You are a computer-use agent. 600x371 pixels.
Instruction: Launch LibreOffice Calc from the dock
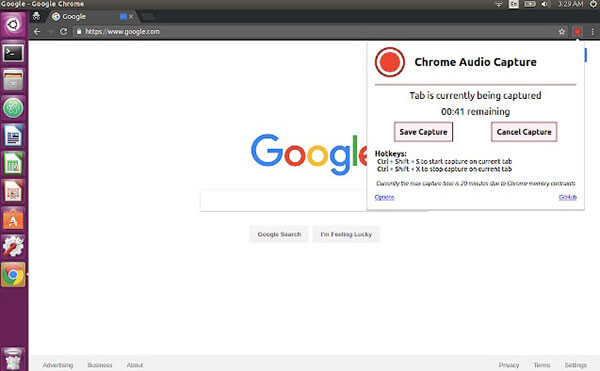(13, 163)
